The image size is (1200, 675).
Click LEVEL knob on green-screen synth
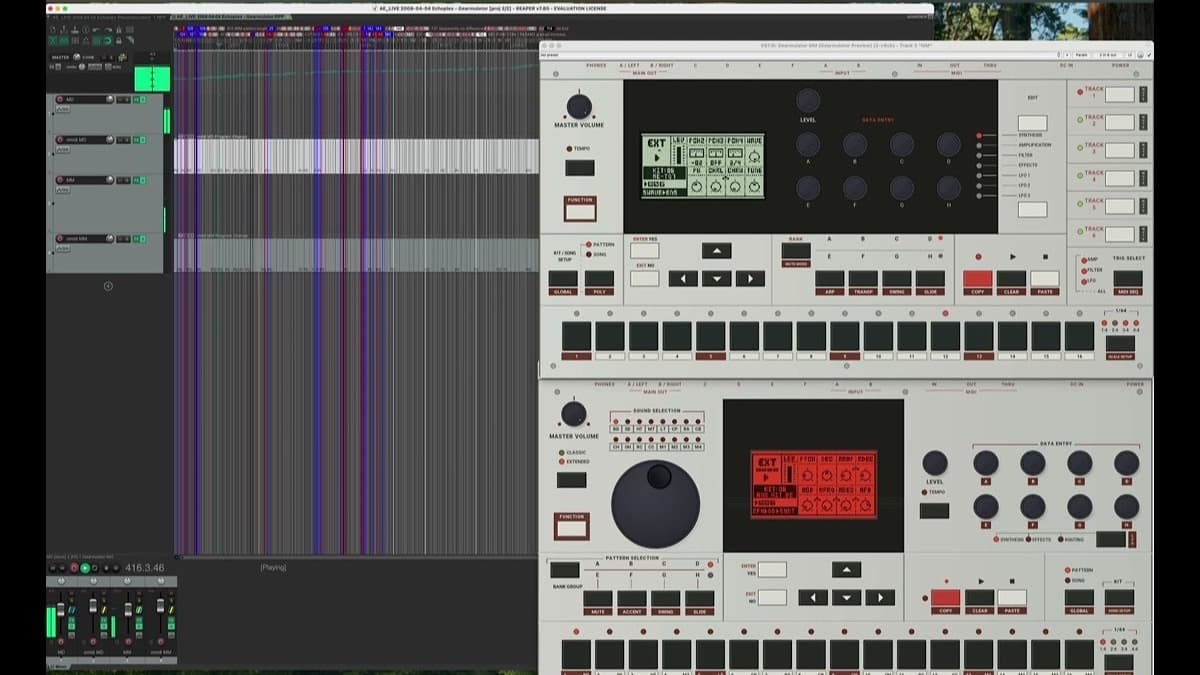tap(808, 100)
